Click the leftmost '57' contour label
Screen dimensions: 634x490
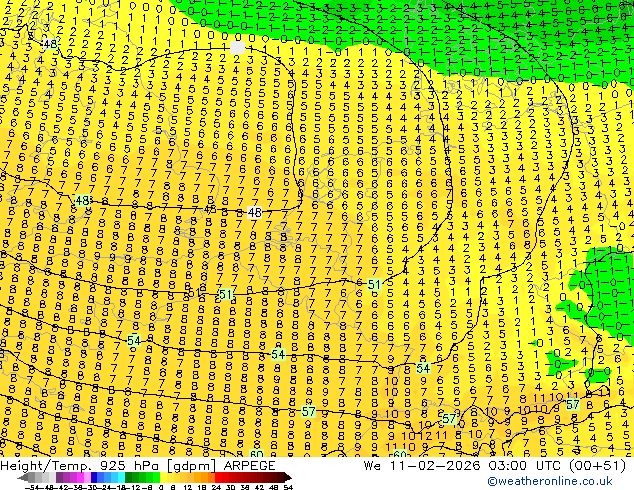click(309, 412)
